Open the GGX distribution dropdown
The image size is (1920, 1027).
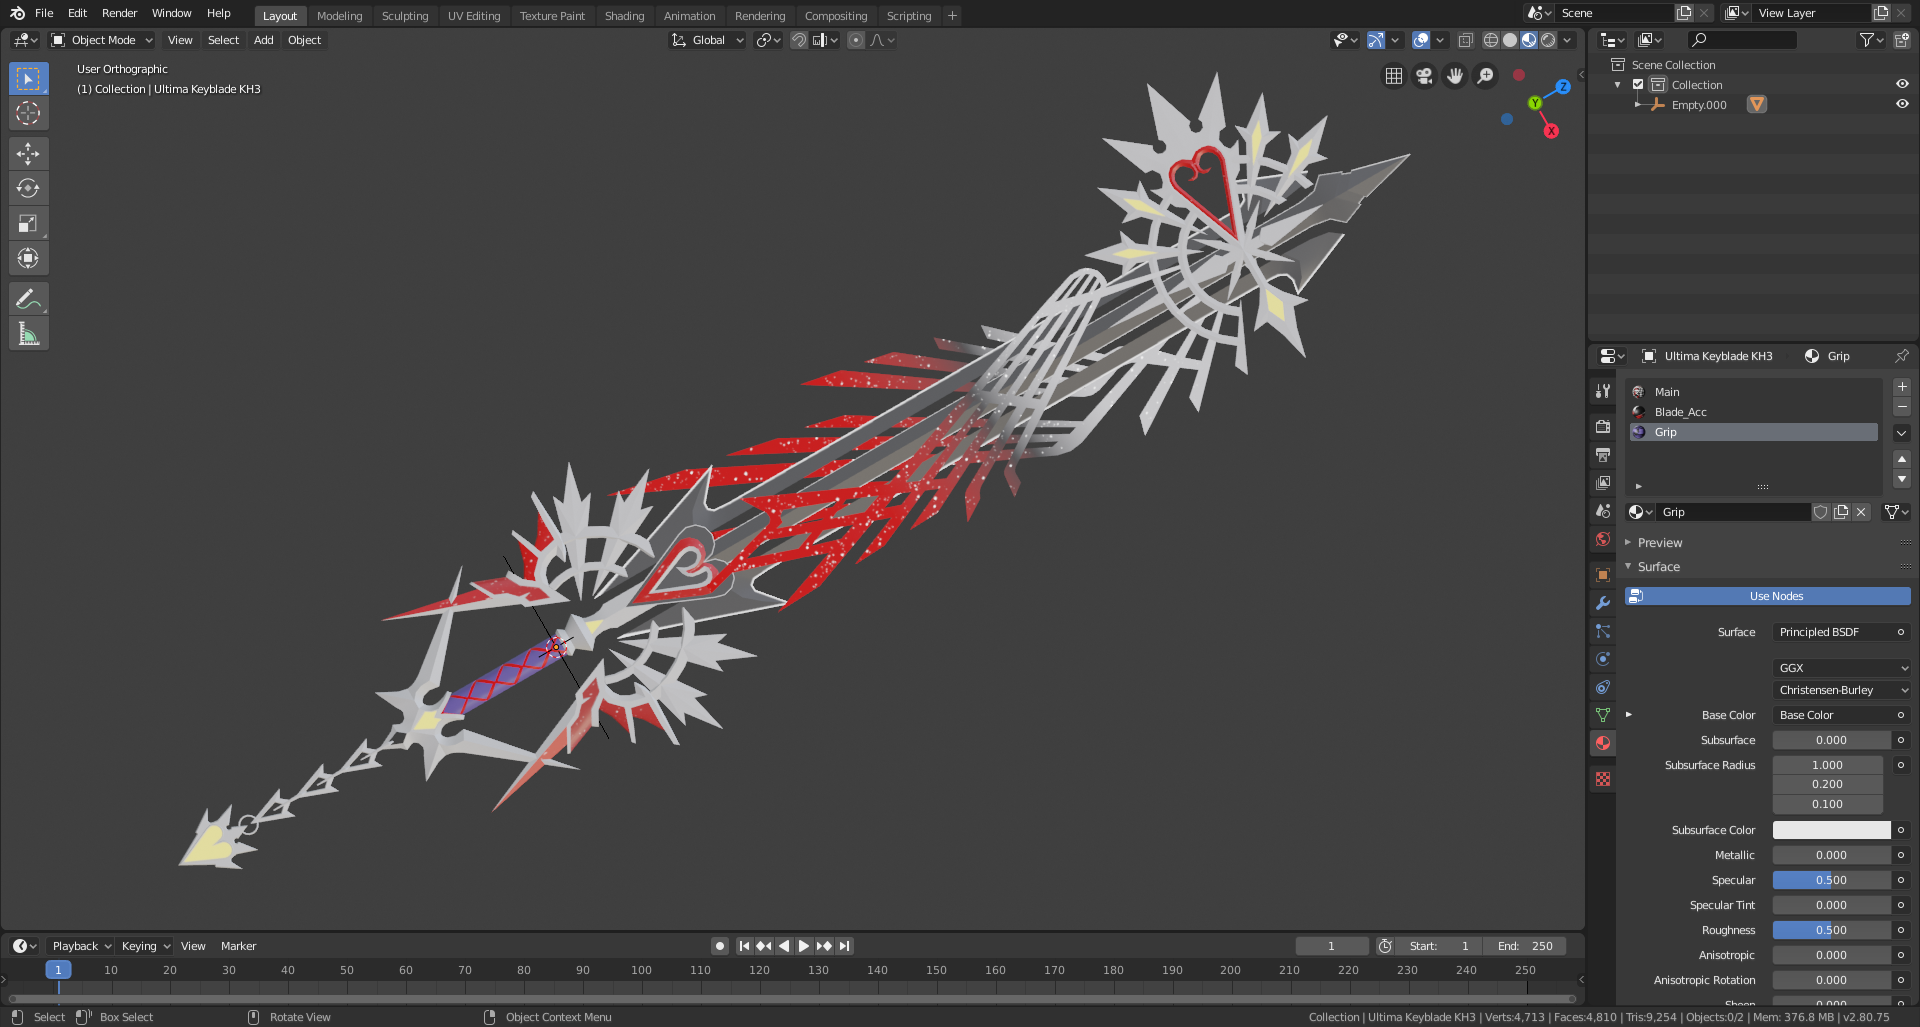[x=1842, y=668]
